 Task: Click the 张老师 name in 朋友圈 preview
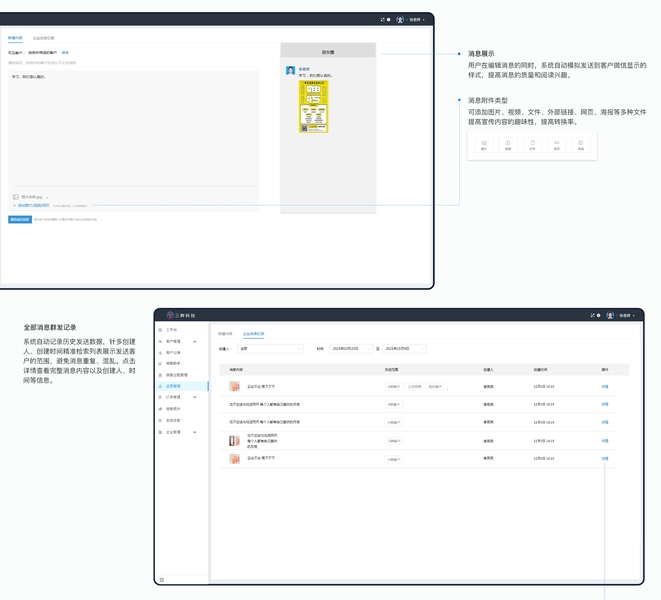tap(304, 69)
